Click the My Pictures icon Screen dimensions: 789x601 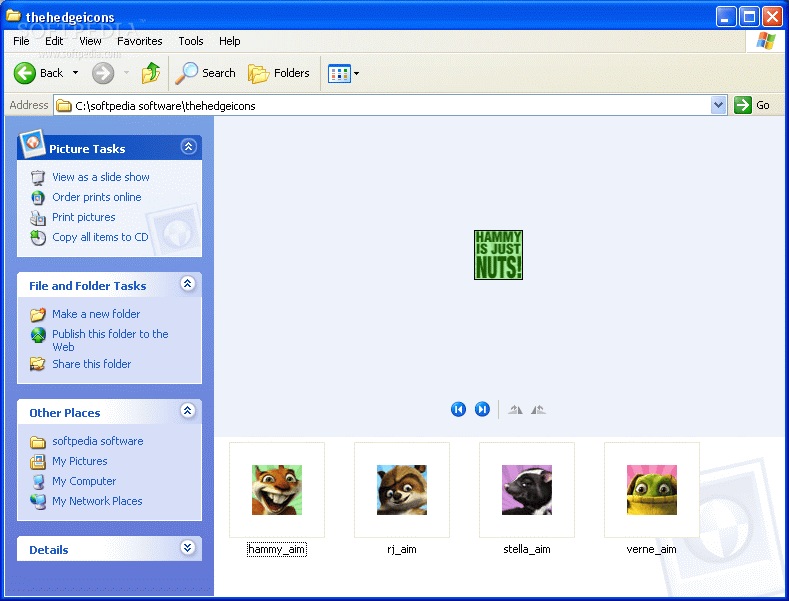[x=38, y=462]
